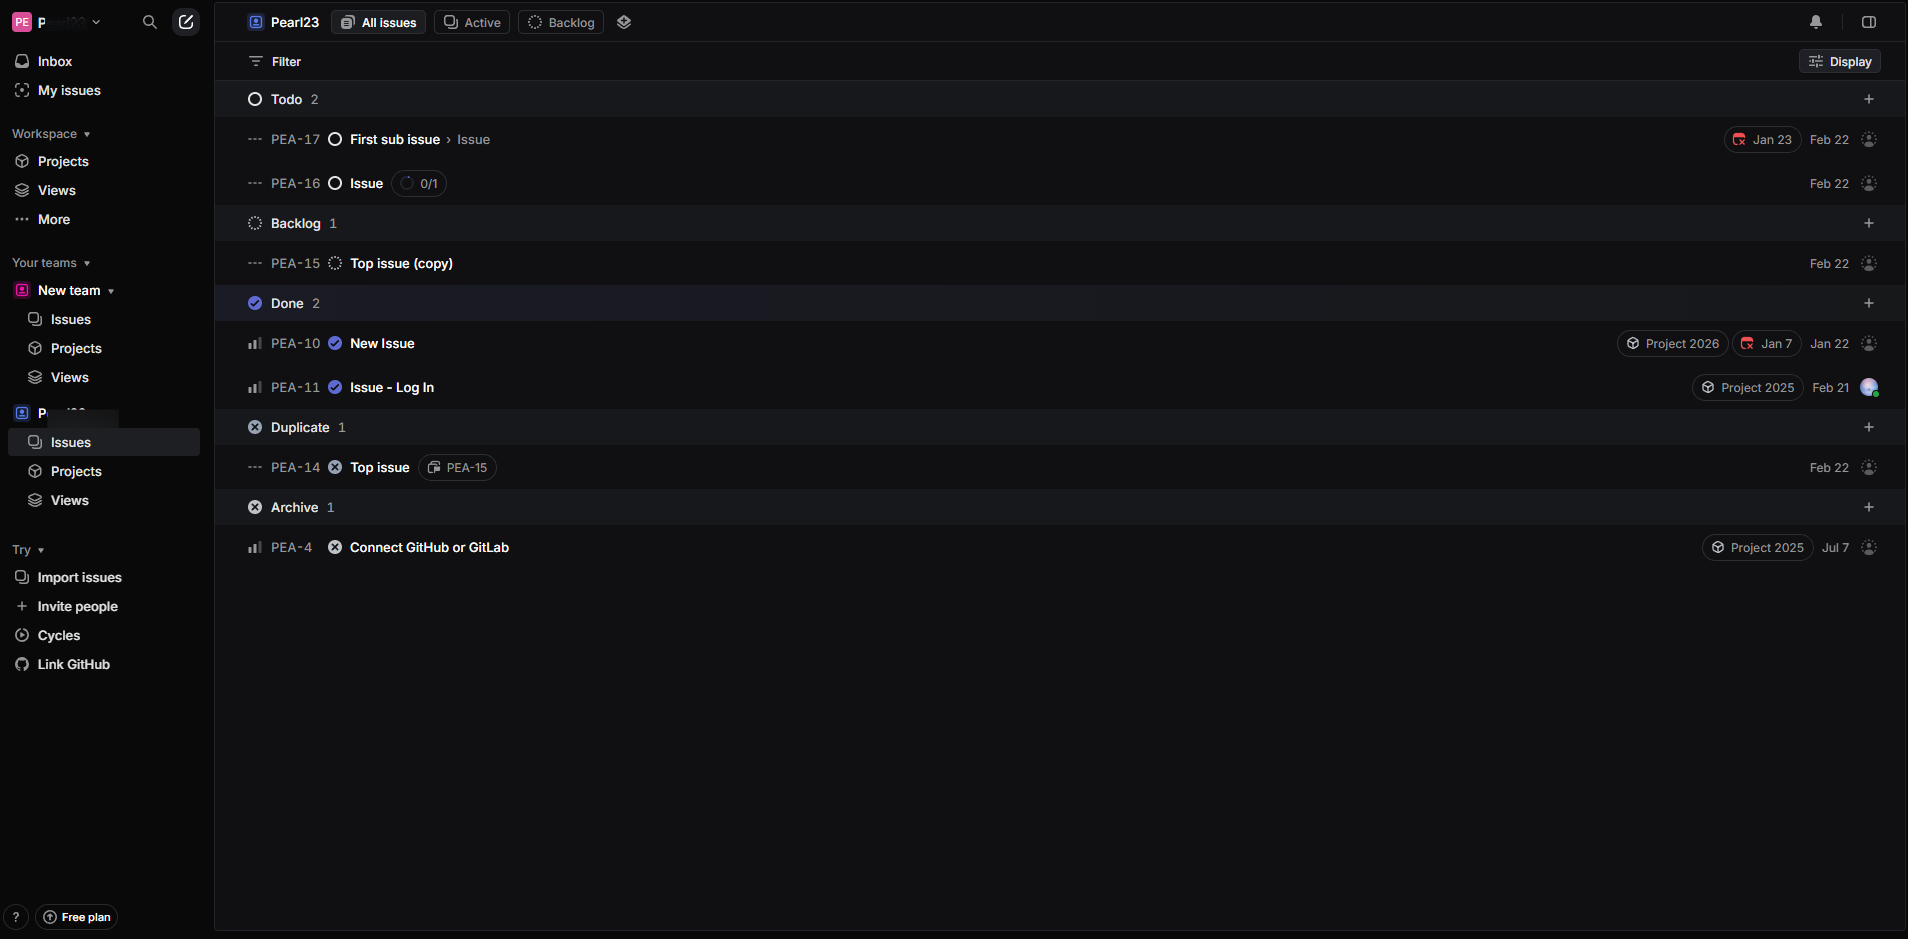This screenshot has height=939, width=1908.
Task: Open the help question mark button
Action: pos(16,917)
